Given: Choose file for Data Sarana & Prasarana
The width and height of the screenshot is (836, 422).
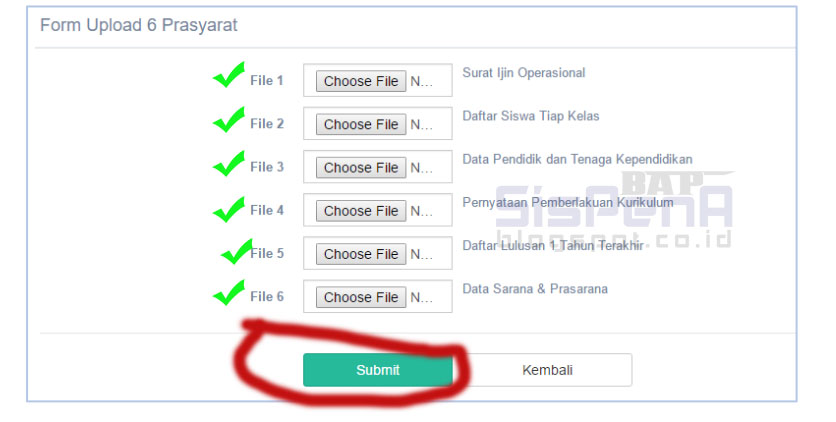Looking at the screenshot, I should point(361,297).
